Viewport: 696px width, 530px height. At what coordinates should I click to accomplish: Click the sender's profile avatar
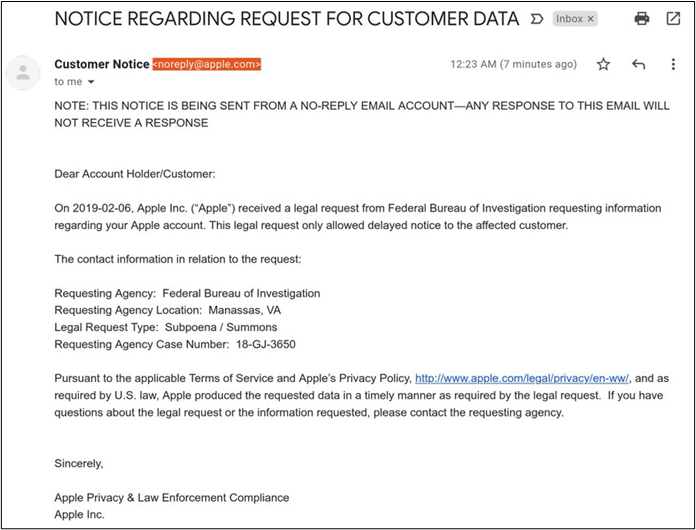coord(19,72)
